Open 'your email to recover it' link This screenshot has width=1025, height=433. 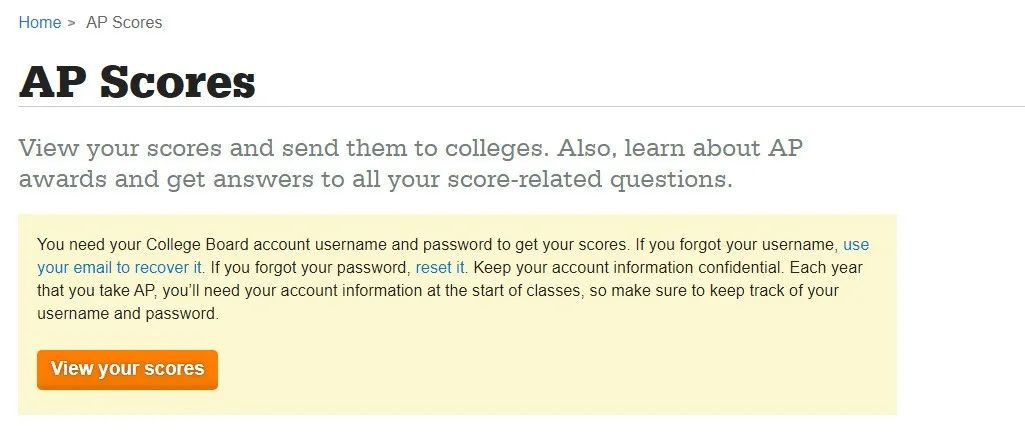pos(120,268)
